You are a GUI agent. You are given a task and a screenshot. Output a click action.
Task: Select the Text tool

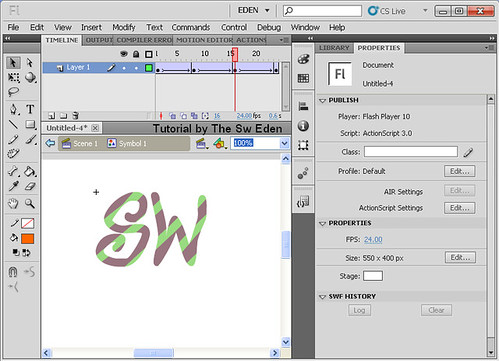click(x=30, y=109)
